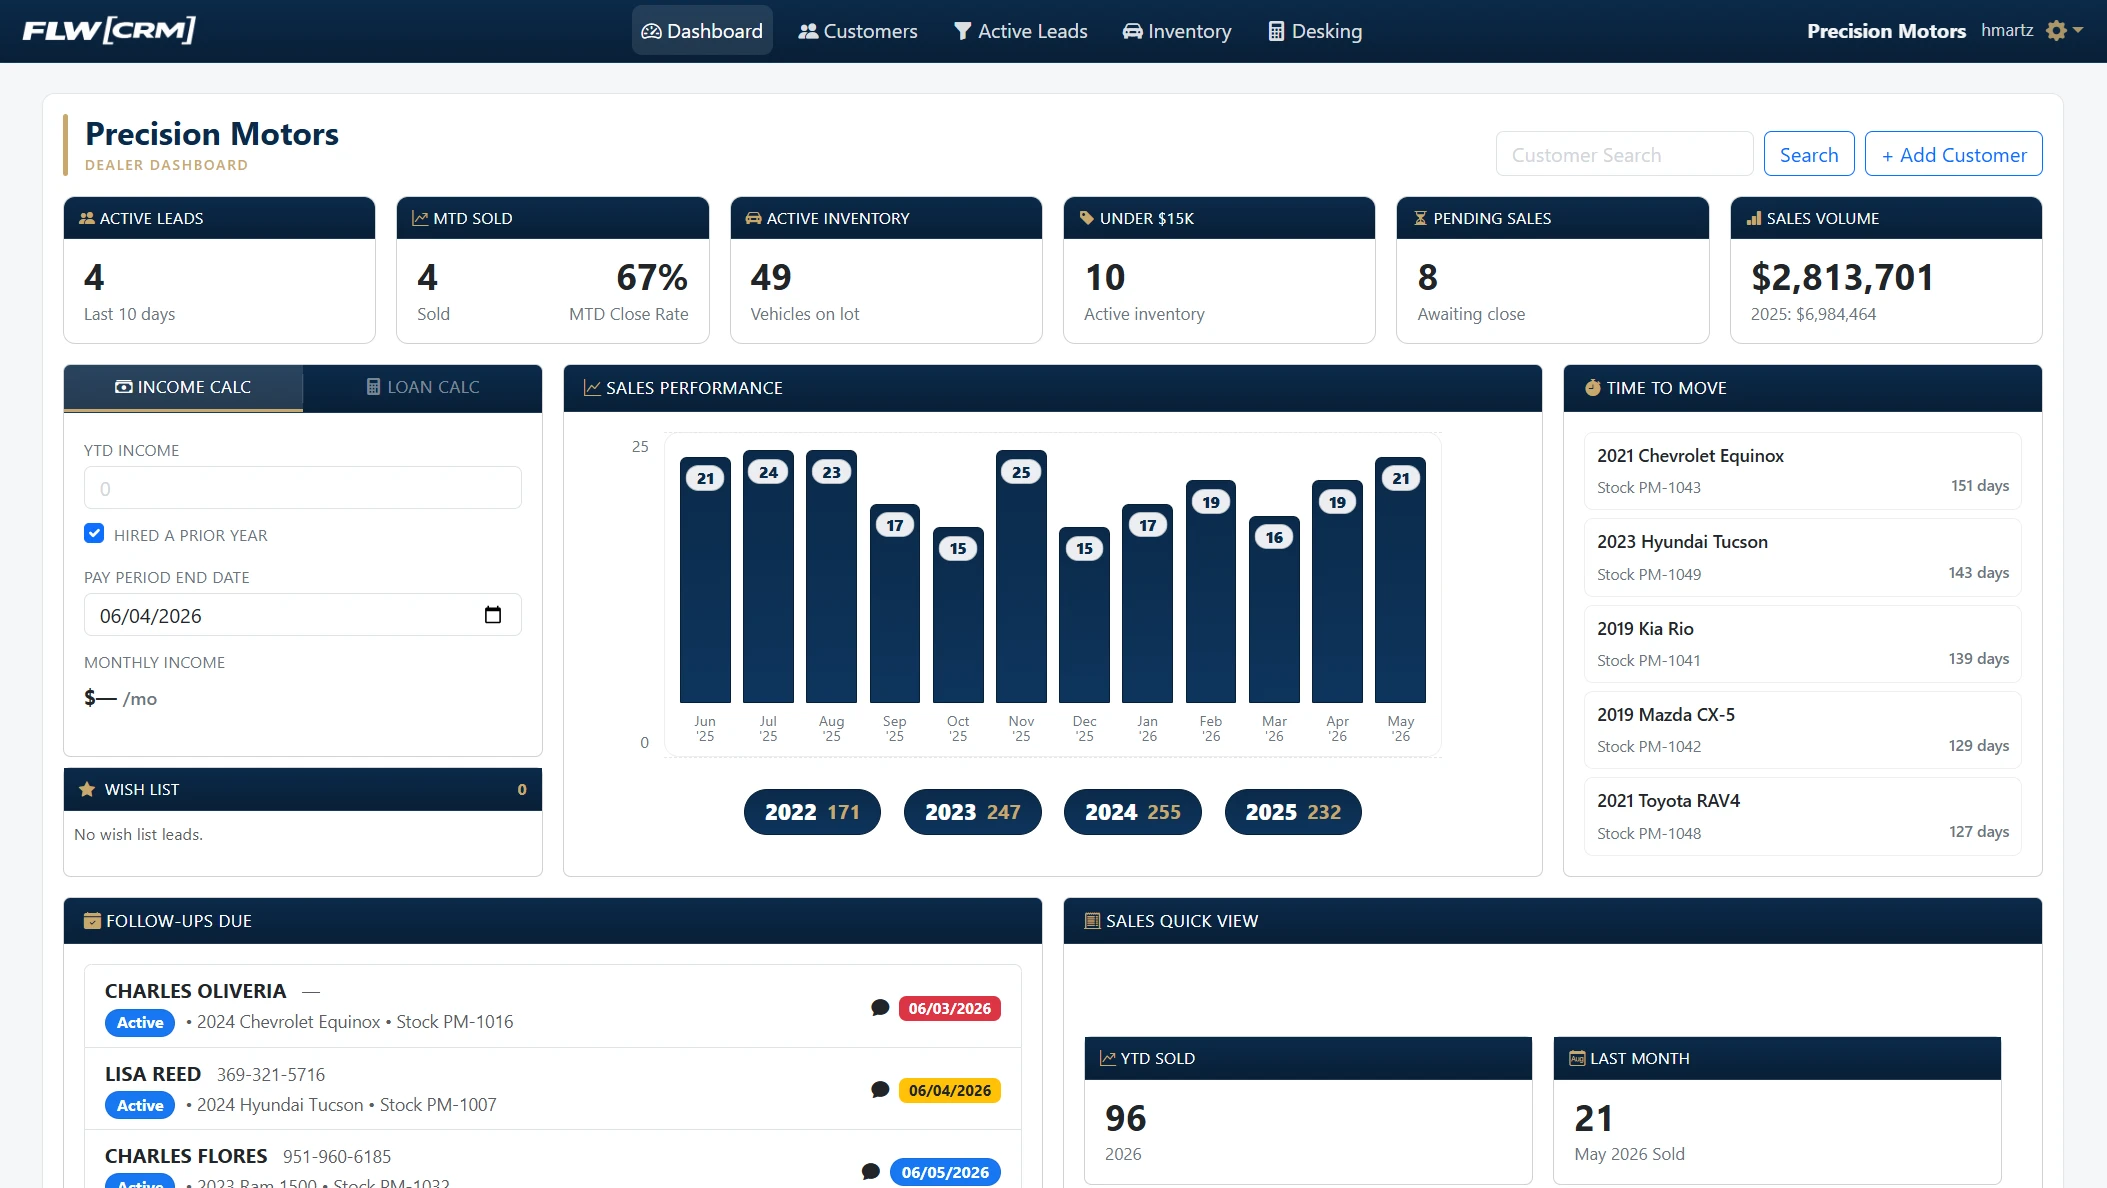Click the MTD Sold chart icon

(x=420, y=218)
